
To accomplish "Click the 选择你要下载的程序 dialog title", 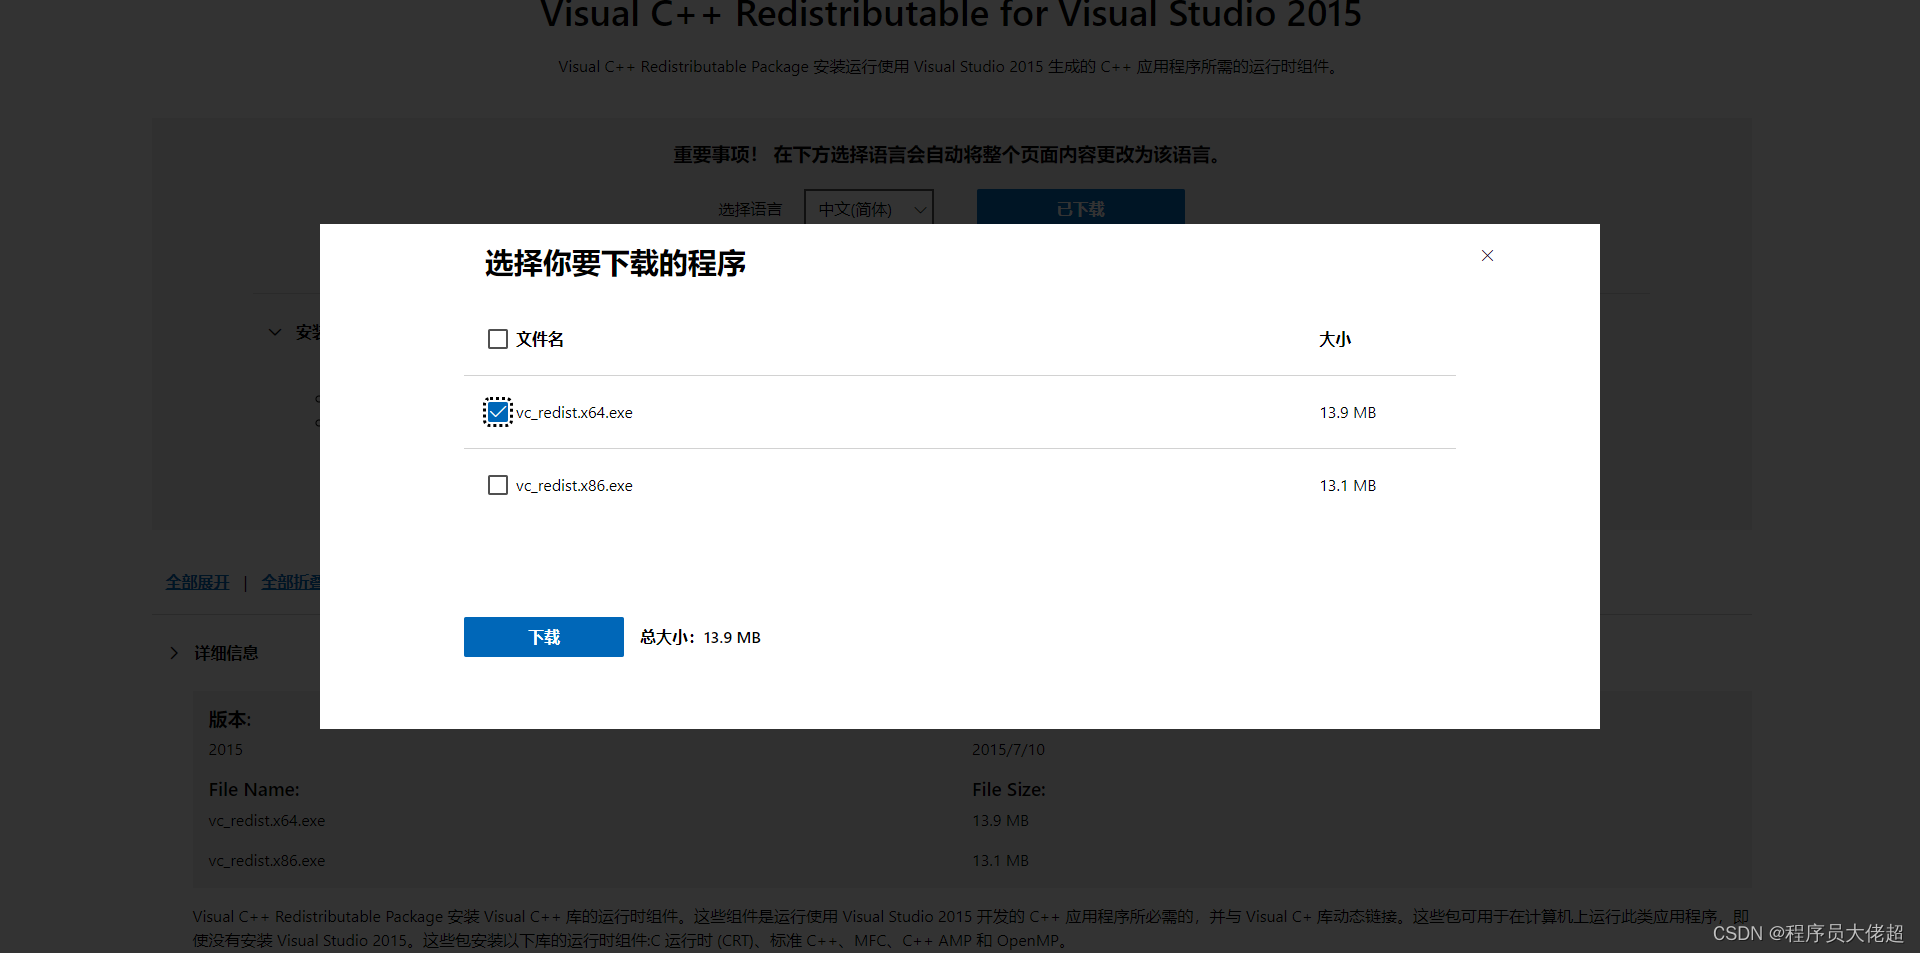I will click(x=615, y=263).
